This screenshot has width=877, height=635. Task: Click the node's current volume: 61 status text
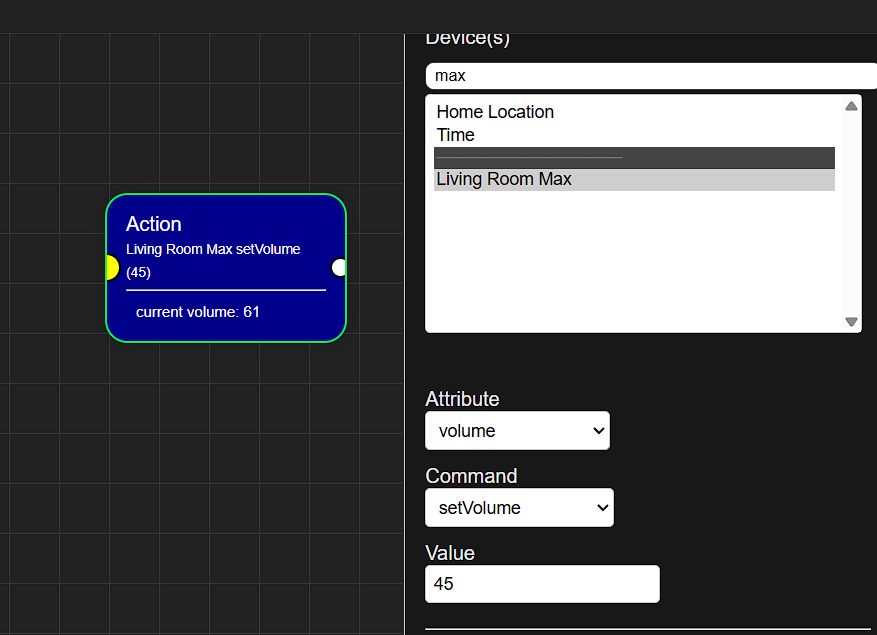click(198, 312)
